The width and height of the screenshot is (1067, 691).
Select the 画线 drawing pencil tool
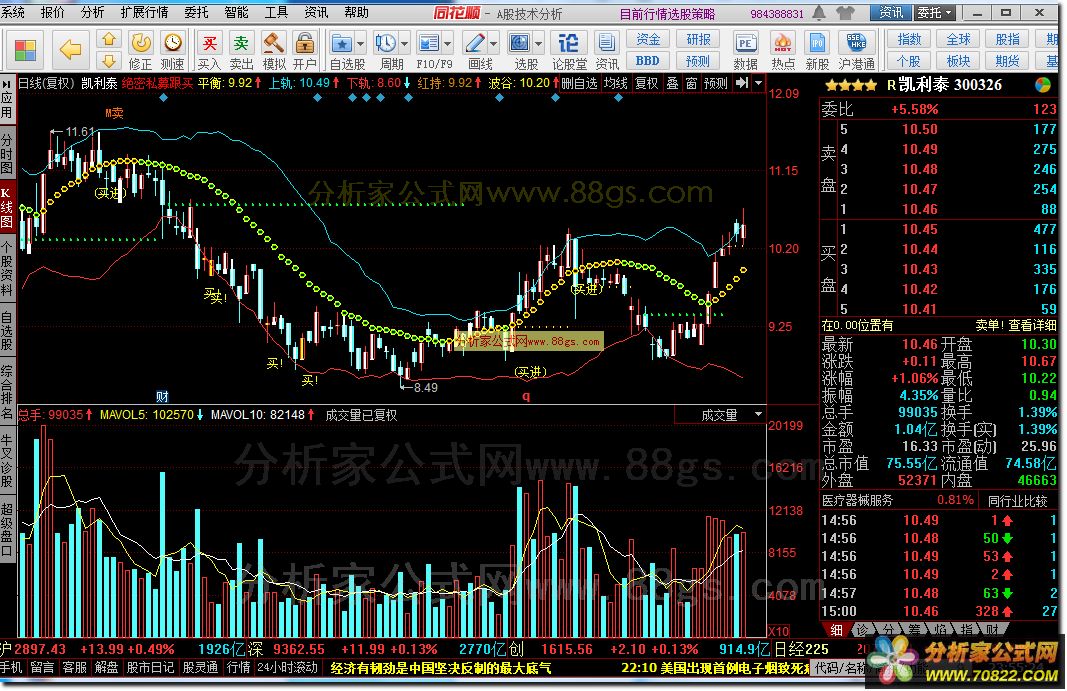tap(474, 44)
